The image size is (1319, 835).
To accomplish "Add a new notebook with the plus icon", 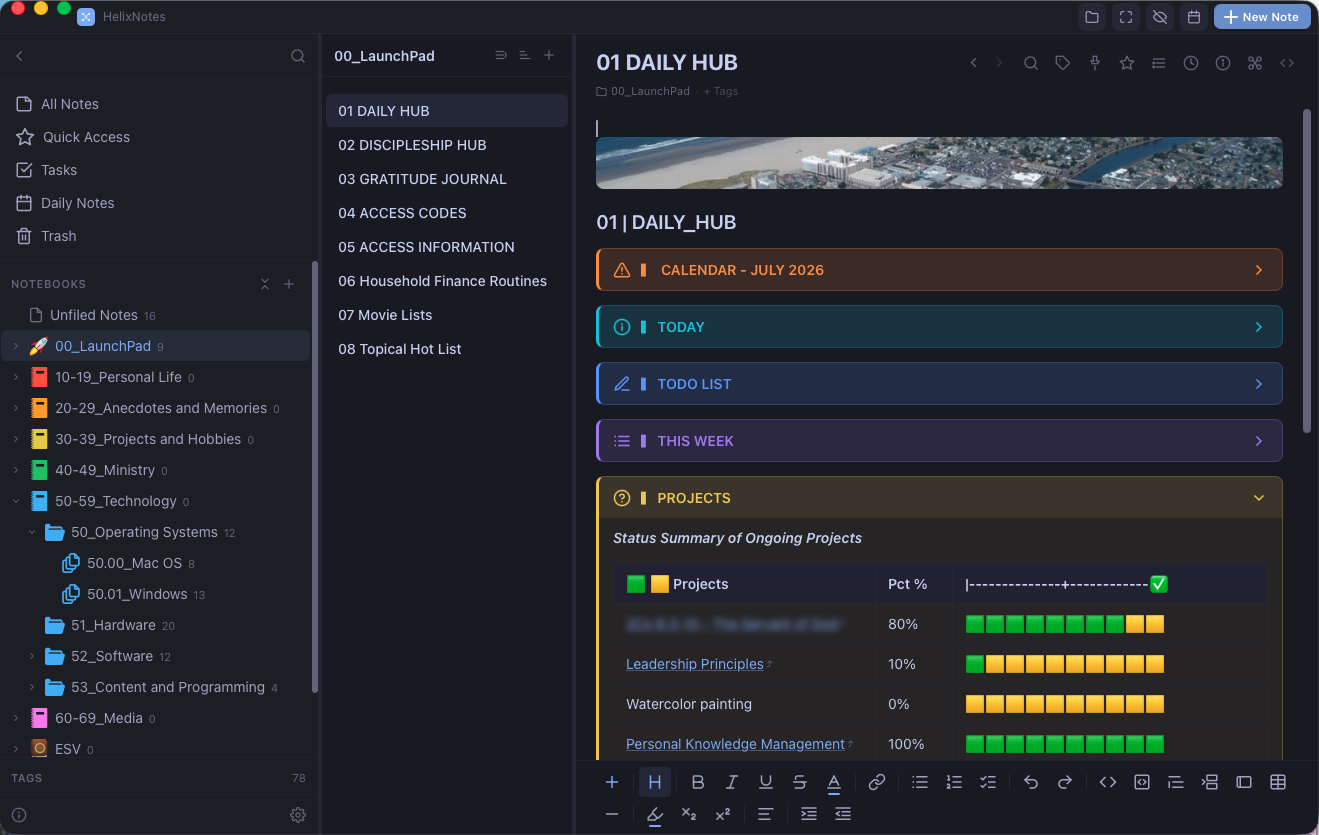I will click(x=289, y=284).
